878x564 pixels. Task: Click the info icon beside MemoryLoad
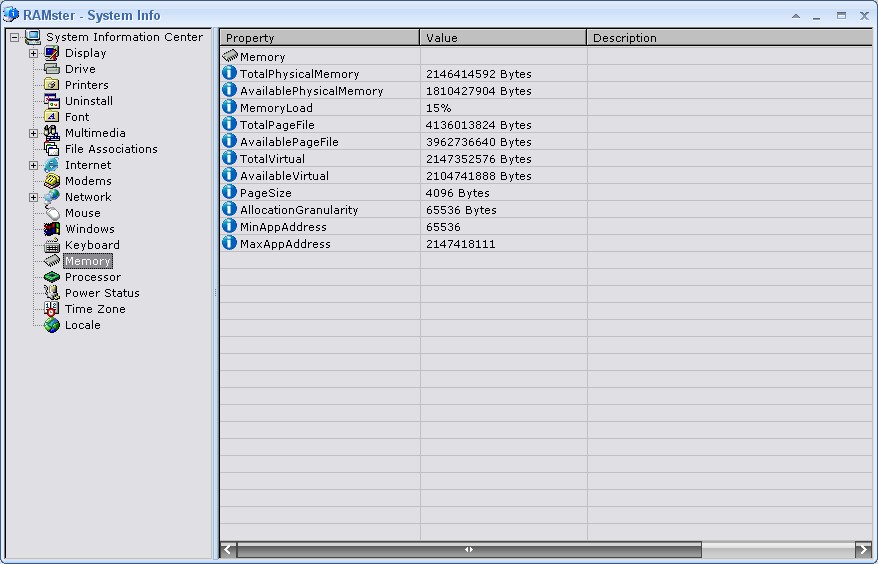point(229,106)
